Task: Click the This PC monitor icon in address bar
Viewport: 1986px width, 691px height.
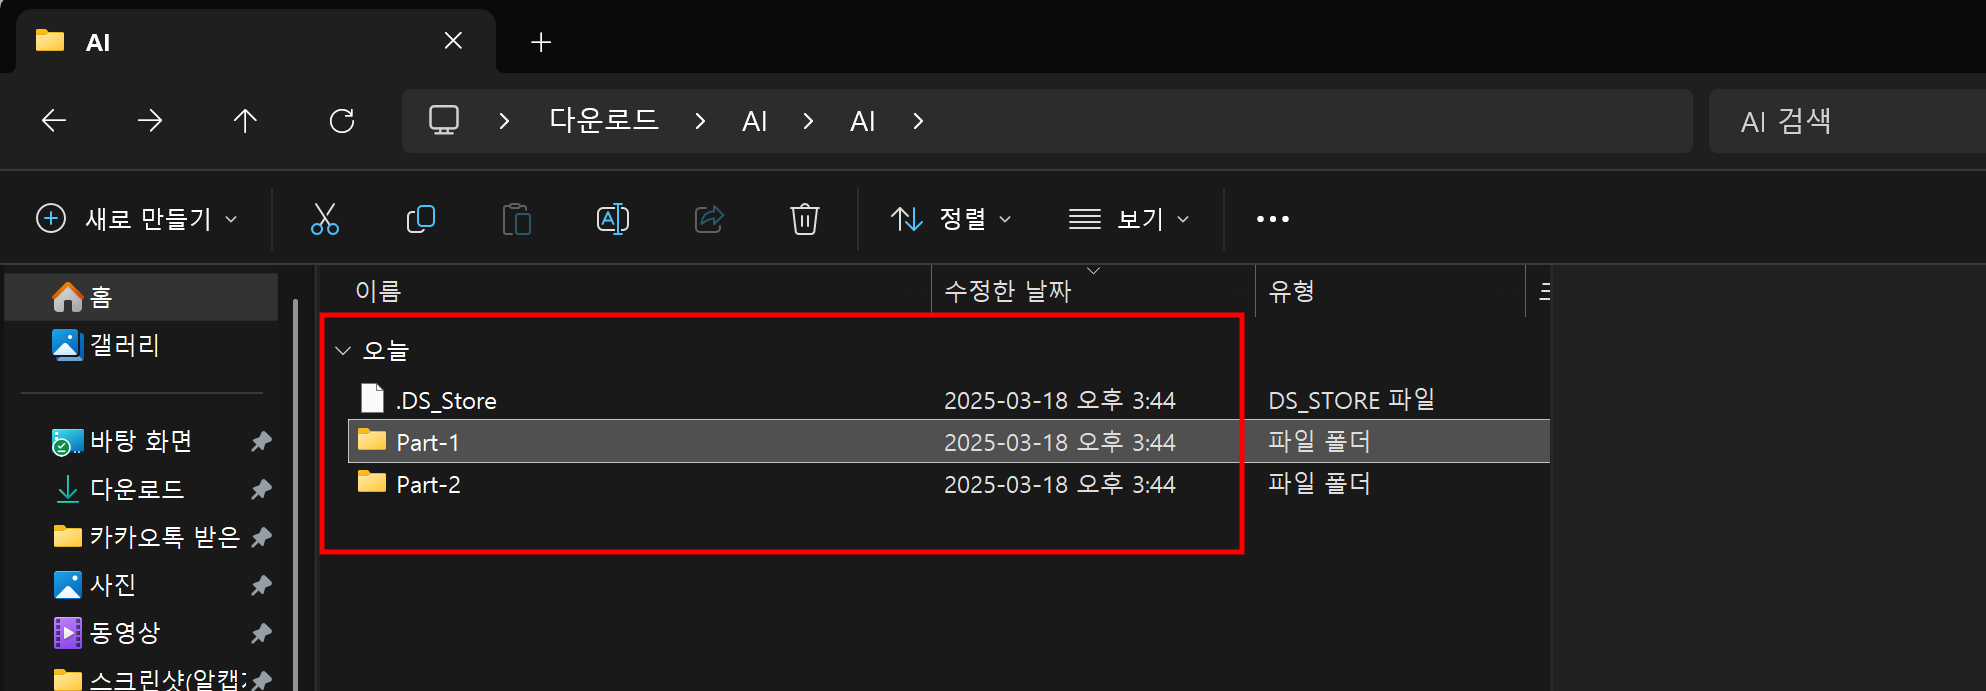Action: [444, 120]
